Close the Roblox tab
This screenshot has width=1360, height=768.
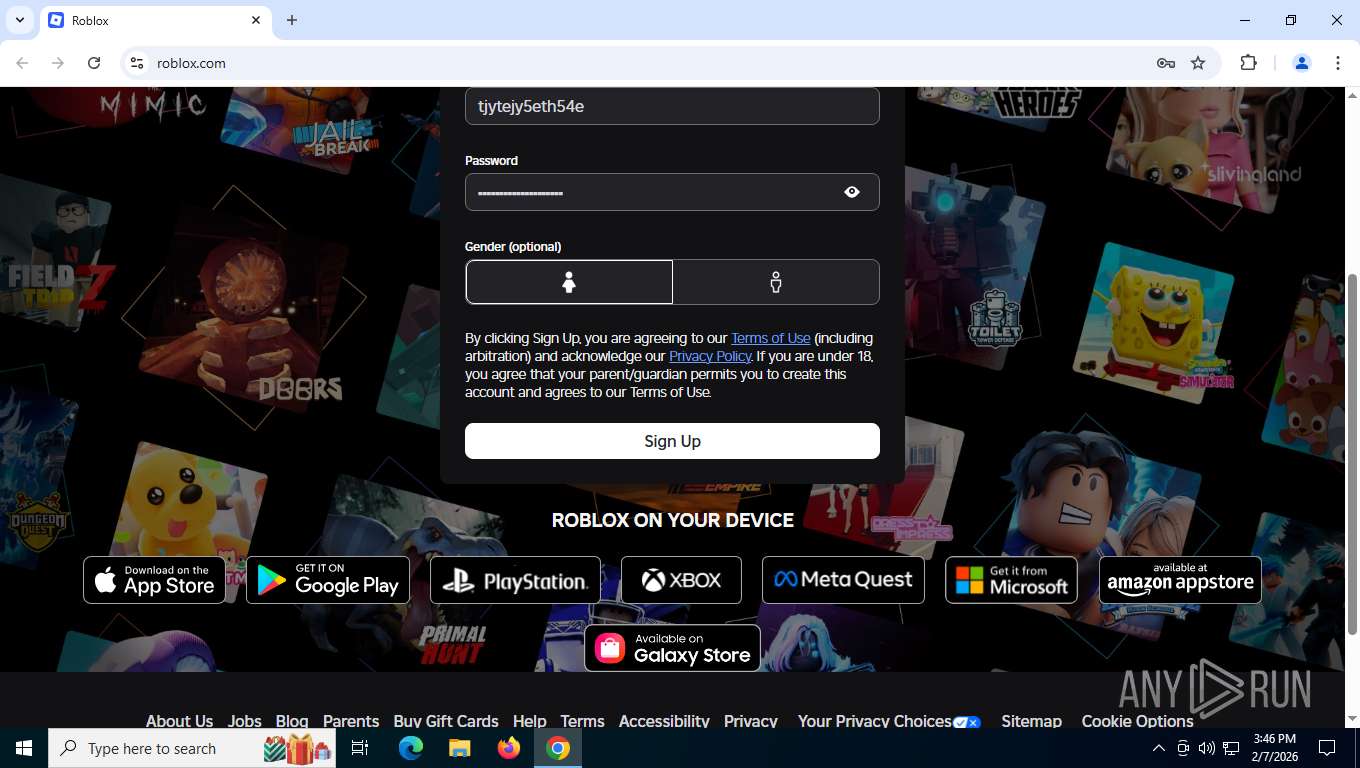click(x=256, y=20)
